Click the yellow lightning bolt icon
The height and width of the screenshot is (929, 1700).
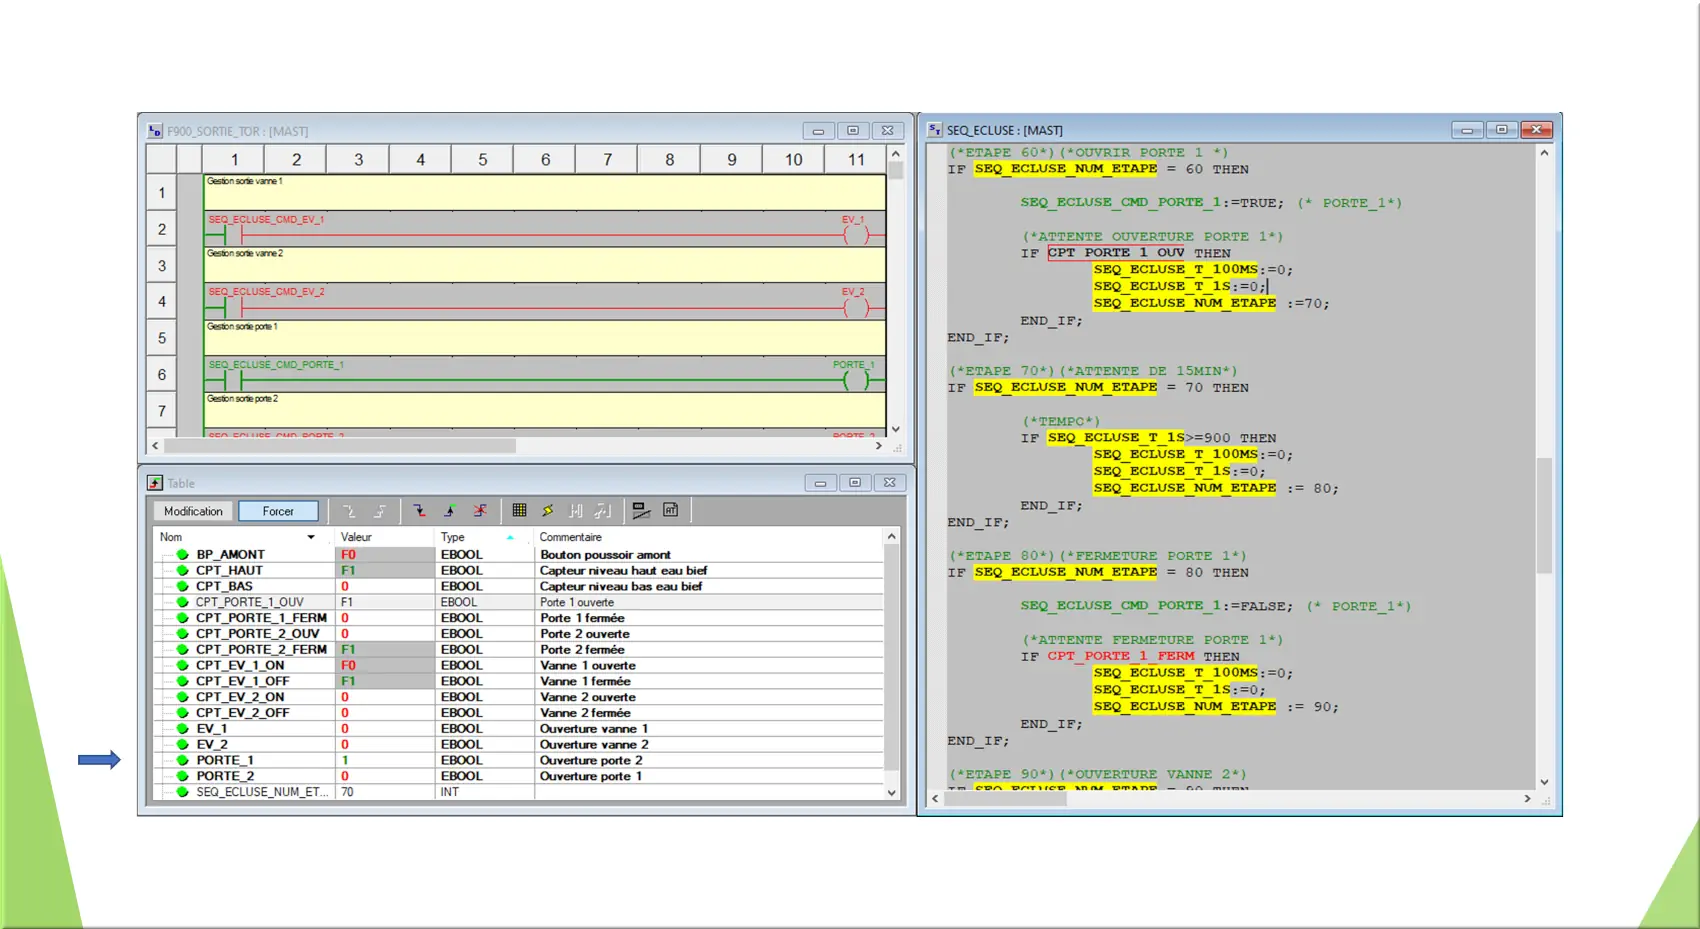(x=548, y=511)
